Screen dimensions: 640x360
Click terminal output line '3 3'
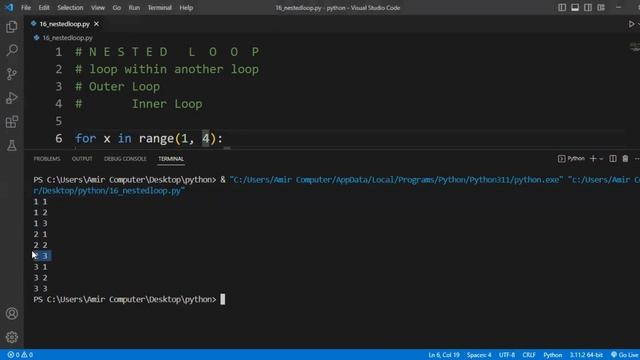(x=40, y=289)
